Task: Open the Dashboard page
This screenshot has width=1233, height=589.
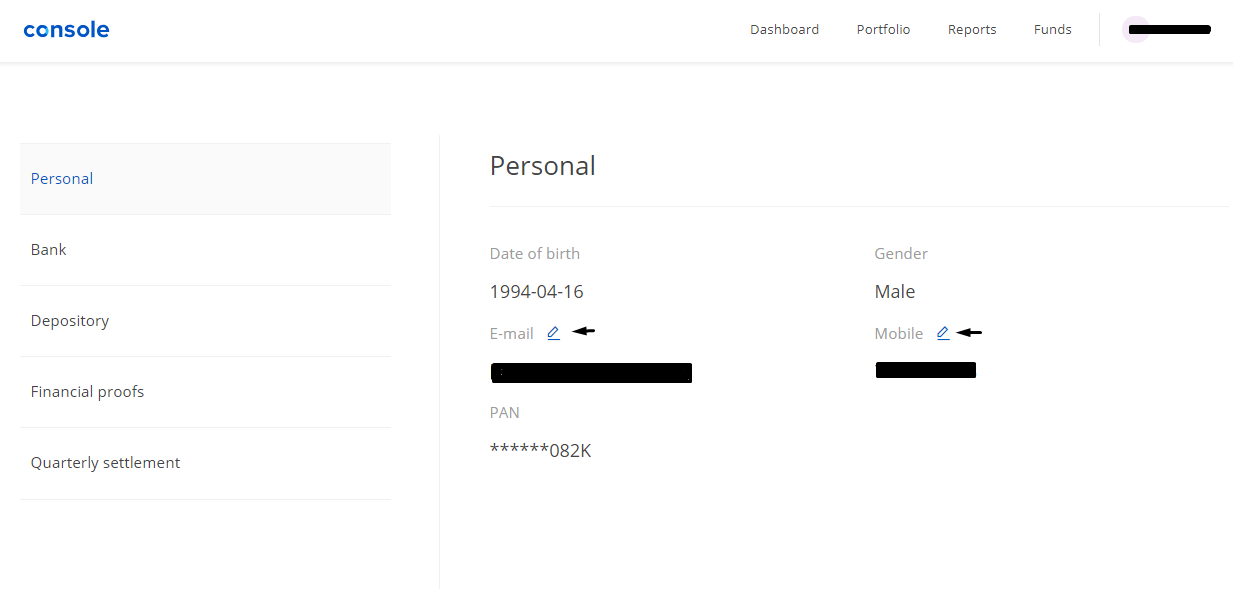Action: [784, 30]
